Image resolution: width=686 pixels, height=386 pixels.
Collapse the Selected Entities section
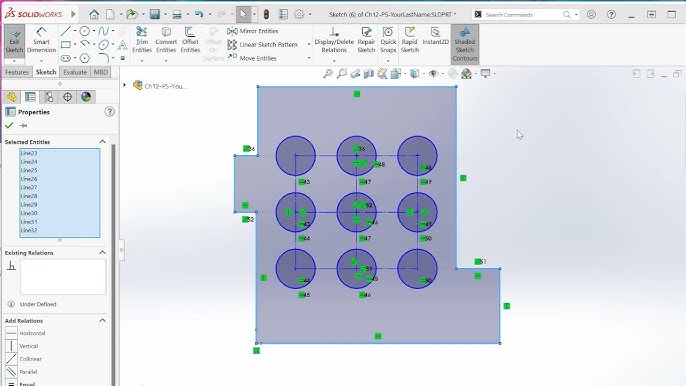coord(102,141)
